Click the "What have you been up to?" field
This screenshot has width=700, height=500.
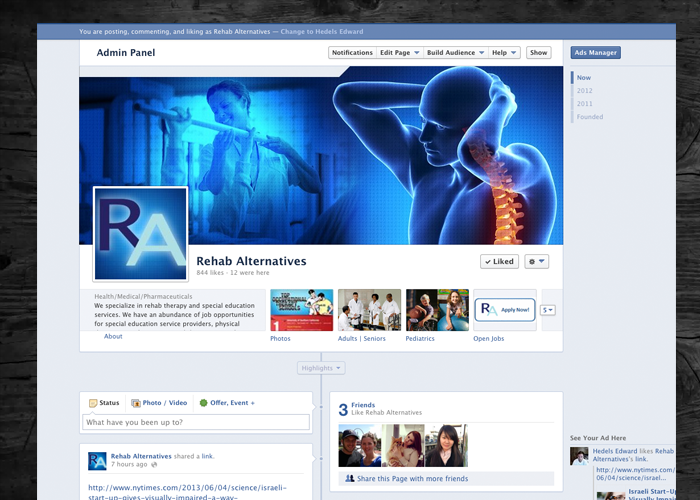(x=195, y=423)
